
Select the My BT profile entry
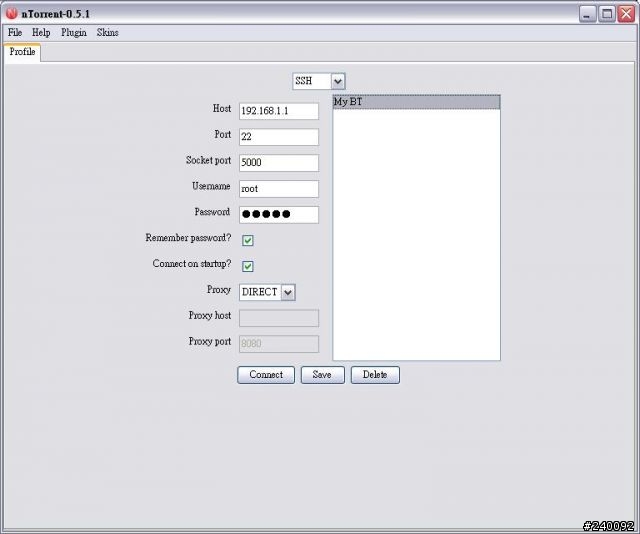click(416, 102)
